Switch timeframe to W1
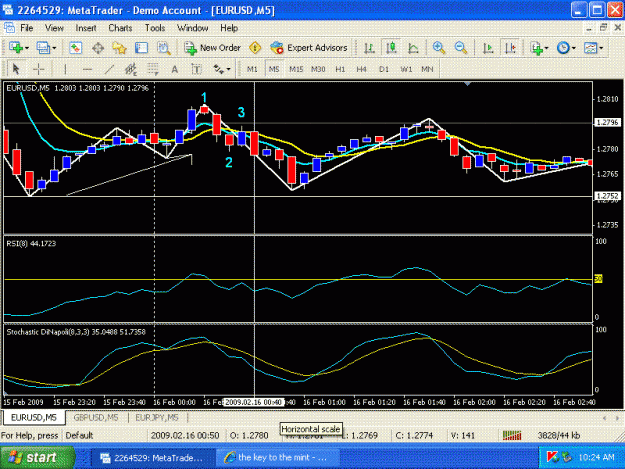Viewport: 625px width, 469px height. (x=406, y=69)
